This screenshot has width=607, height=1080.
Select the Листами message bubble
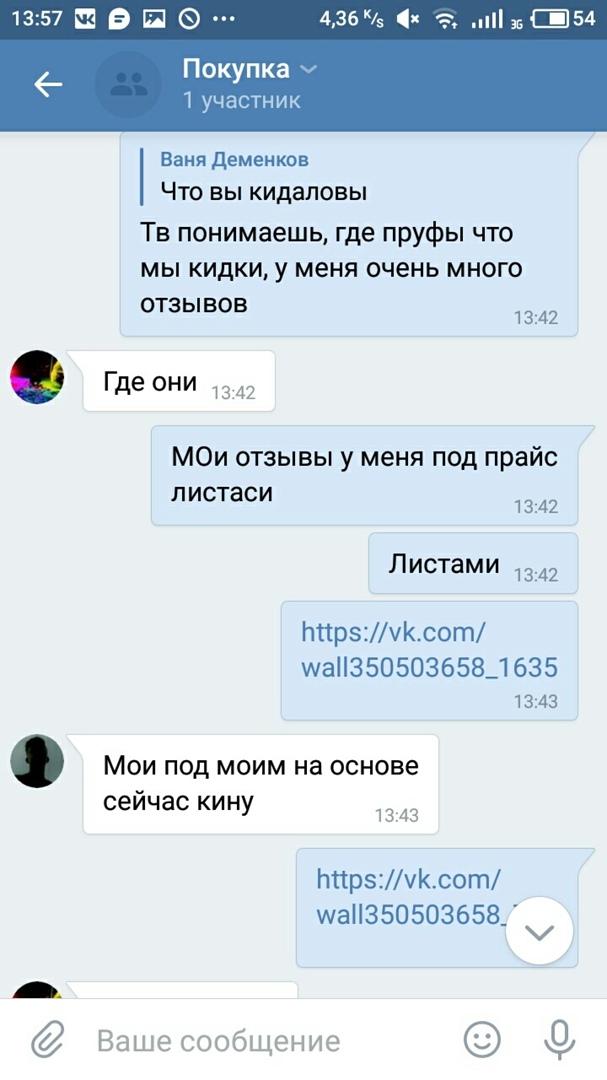pos(473,563)
